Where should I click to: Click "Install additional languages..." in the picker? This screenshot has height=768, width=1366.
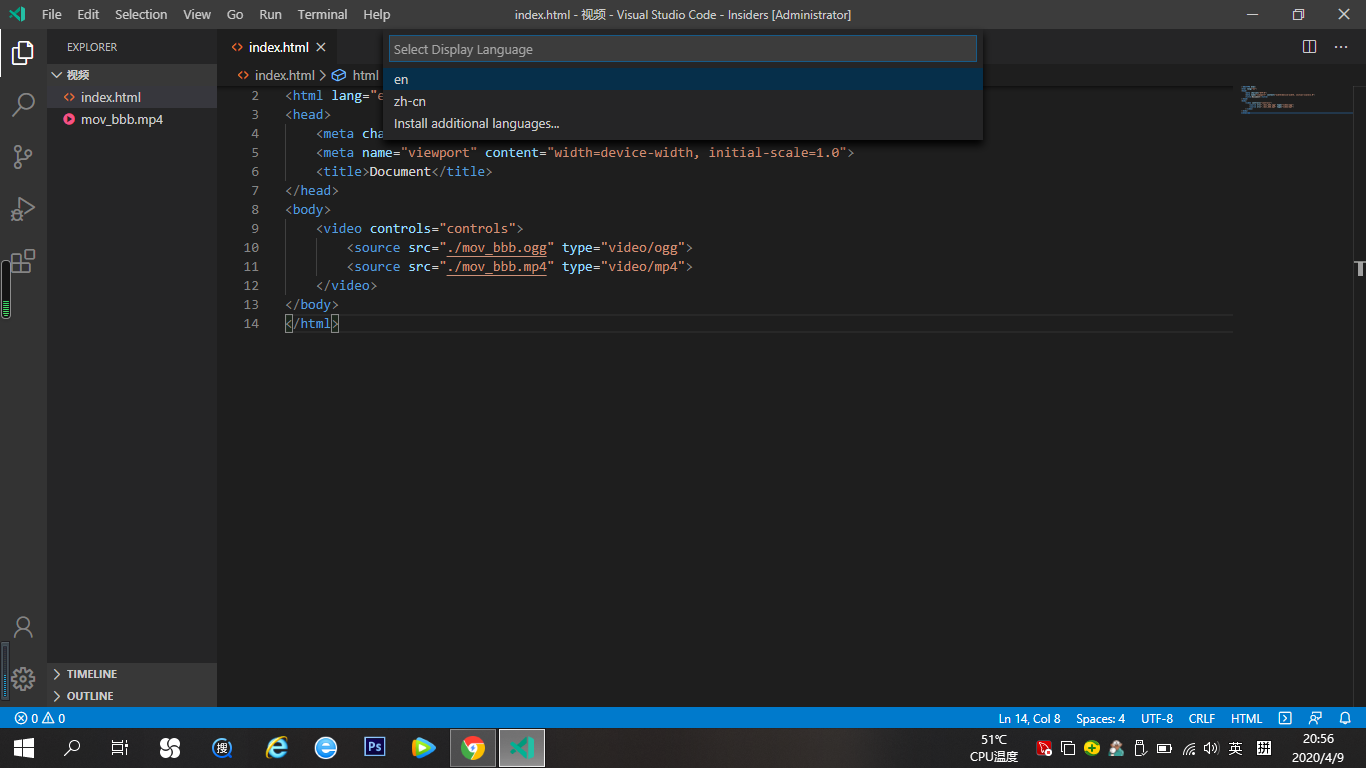tap(475, 123)
